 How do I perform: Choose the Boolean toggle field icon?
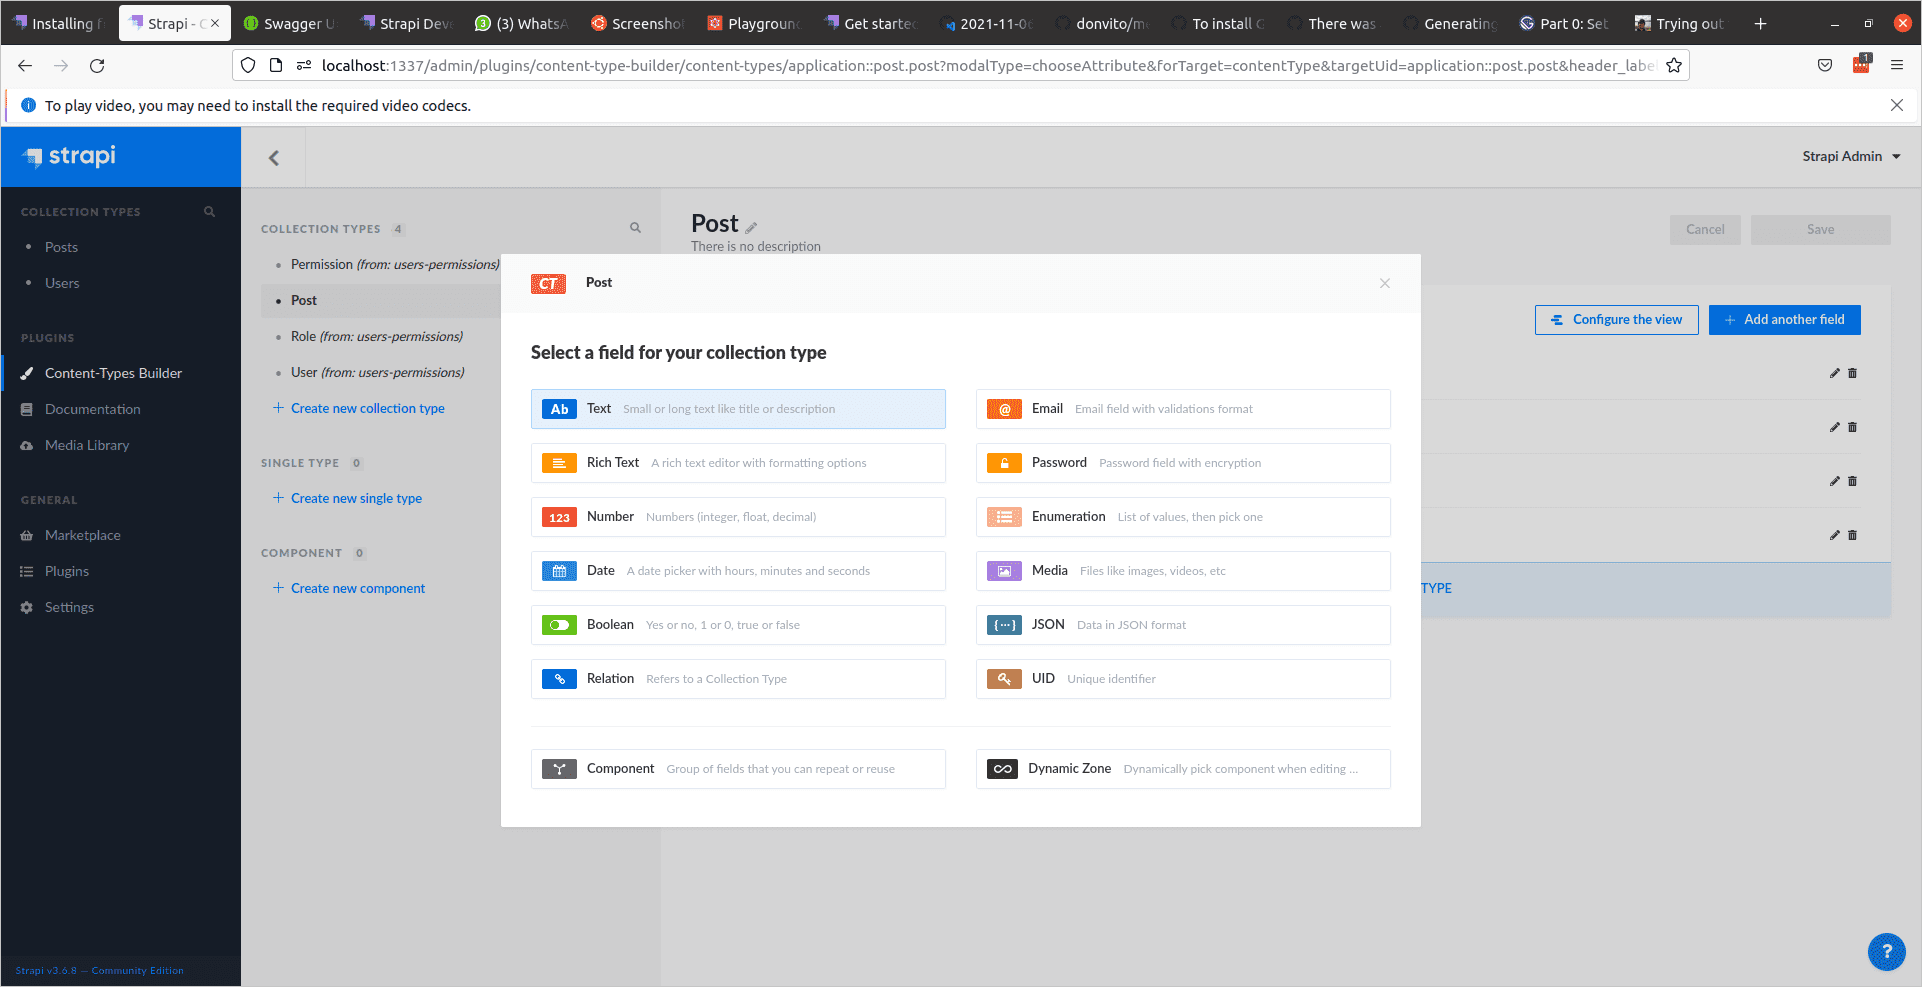559,625
